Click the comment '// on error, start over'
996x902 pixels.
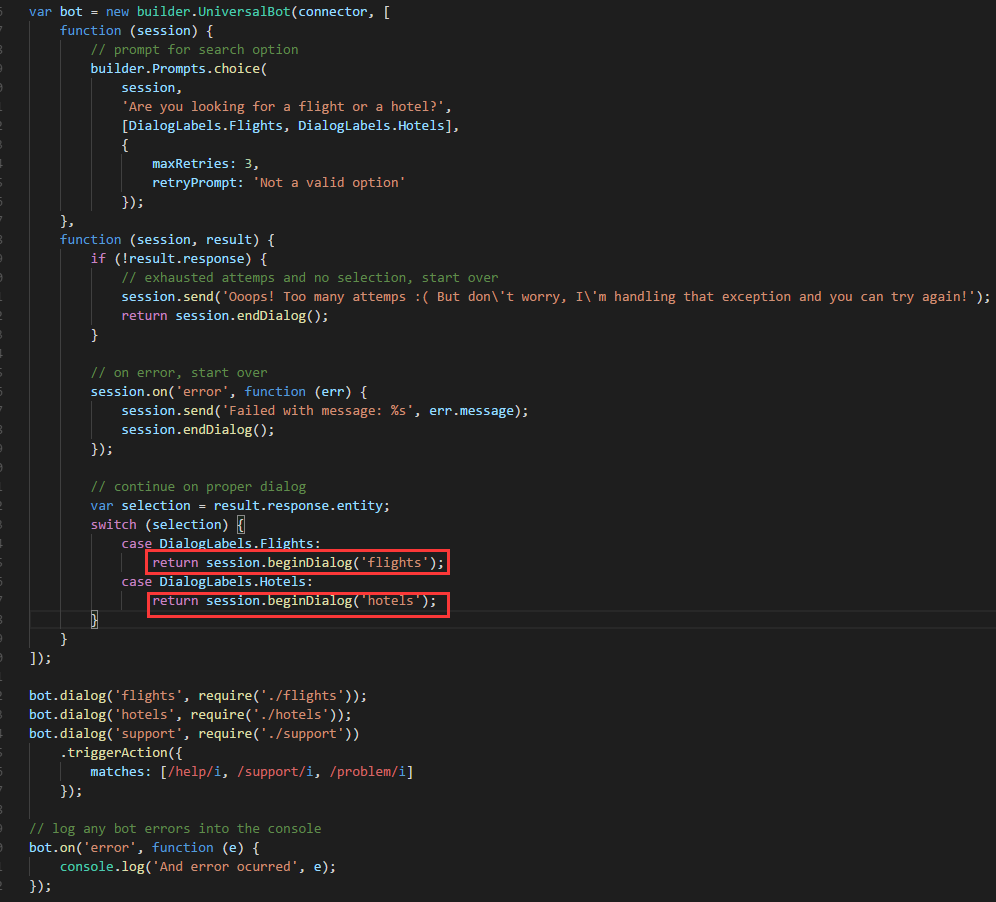pyautogui.click(x=179, y=373)
